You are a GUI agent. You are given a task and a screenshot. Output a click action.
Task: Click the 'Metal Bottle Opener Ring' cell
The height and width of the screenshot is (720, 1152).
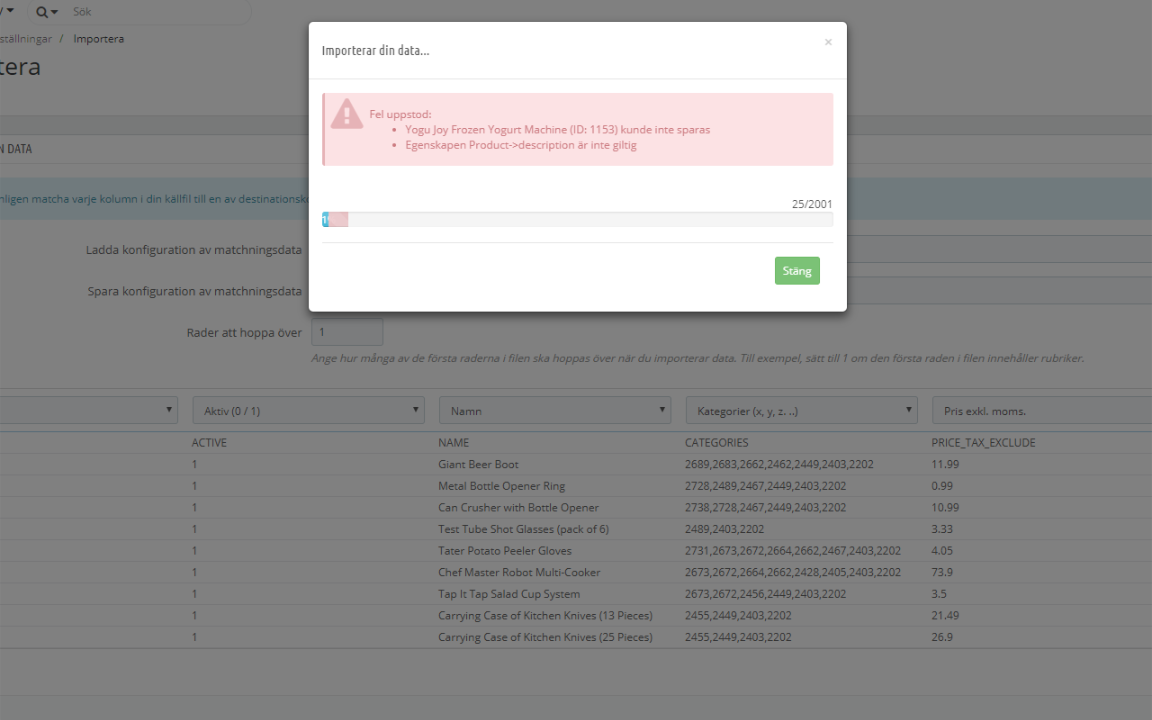(x=502, y=486)
